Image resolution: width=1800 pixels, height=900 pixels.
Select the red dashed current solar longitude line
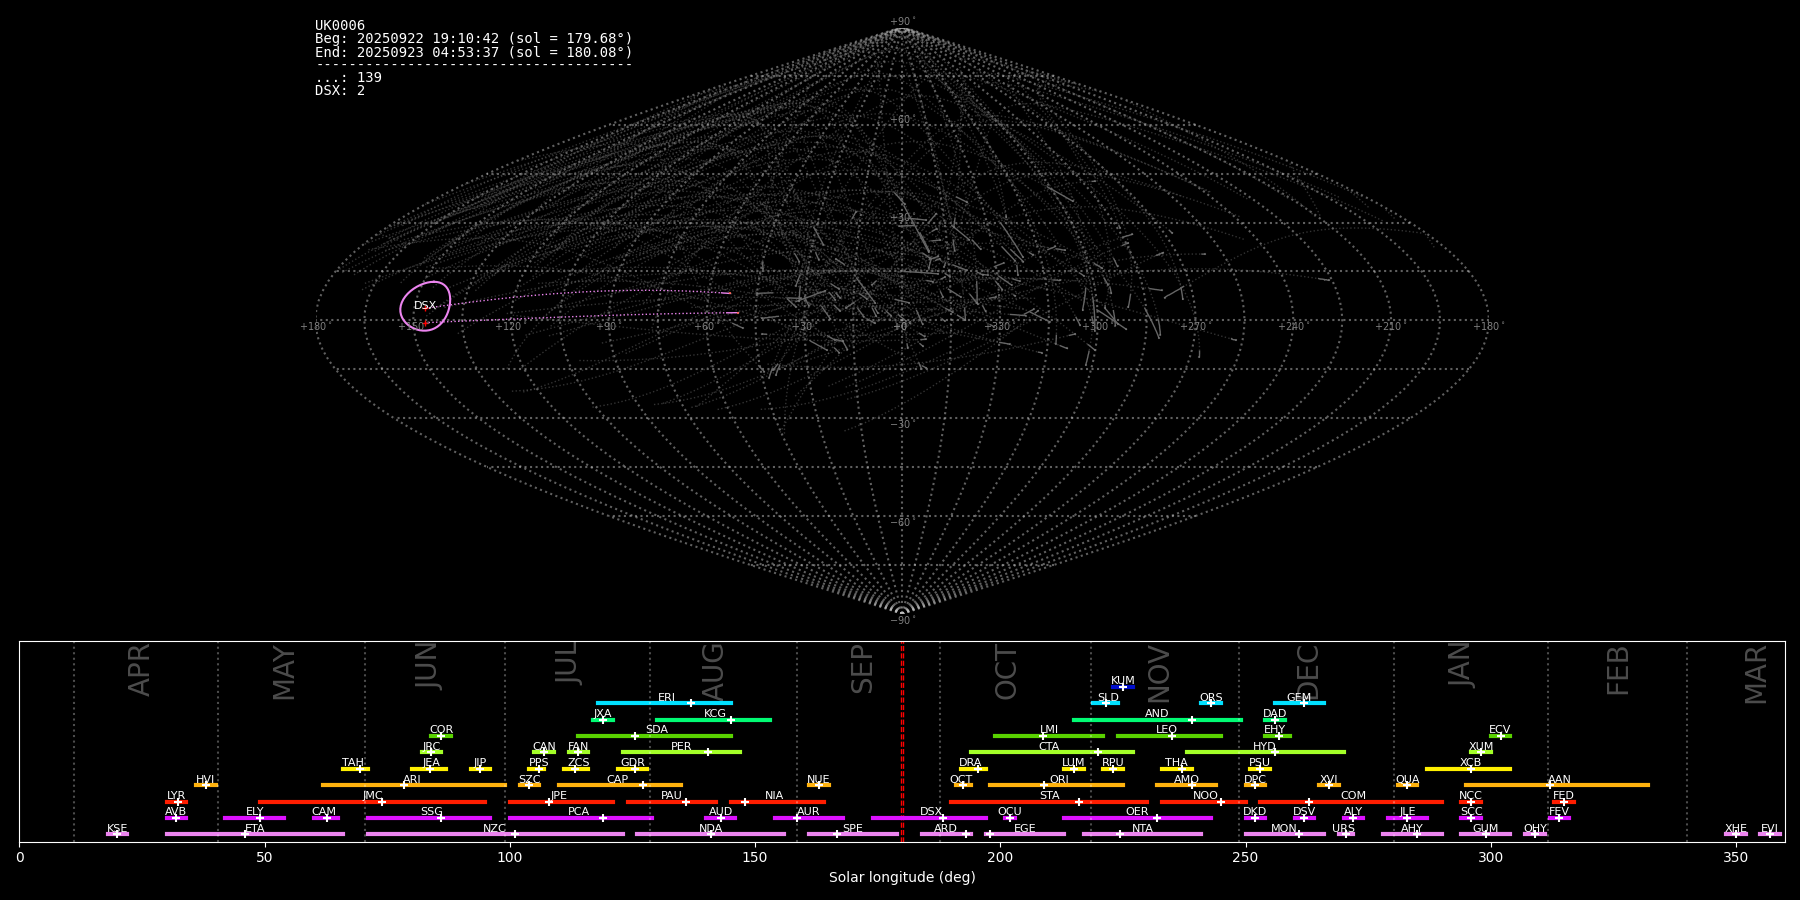point(902,741)
